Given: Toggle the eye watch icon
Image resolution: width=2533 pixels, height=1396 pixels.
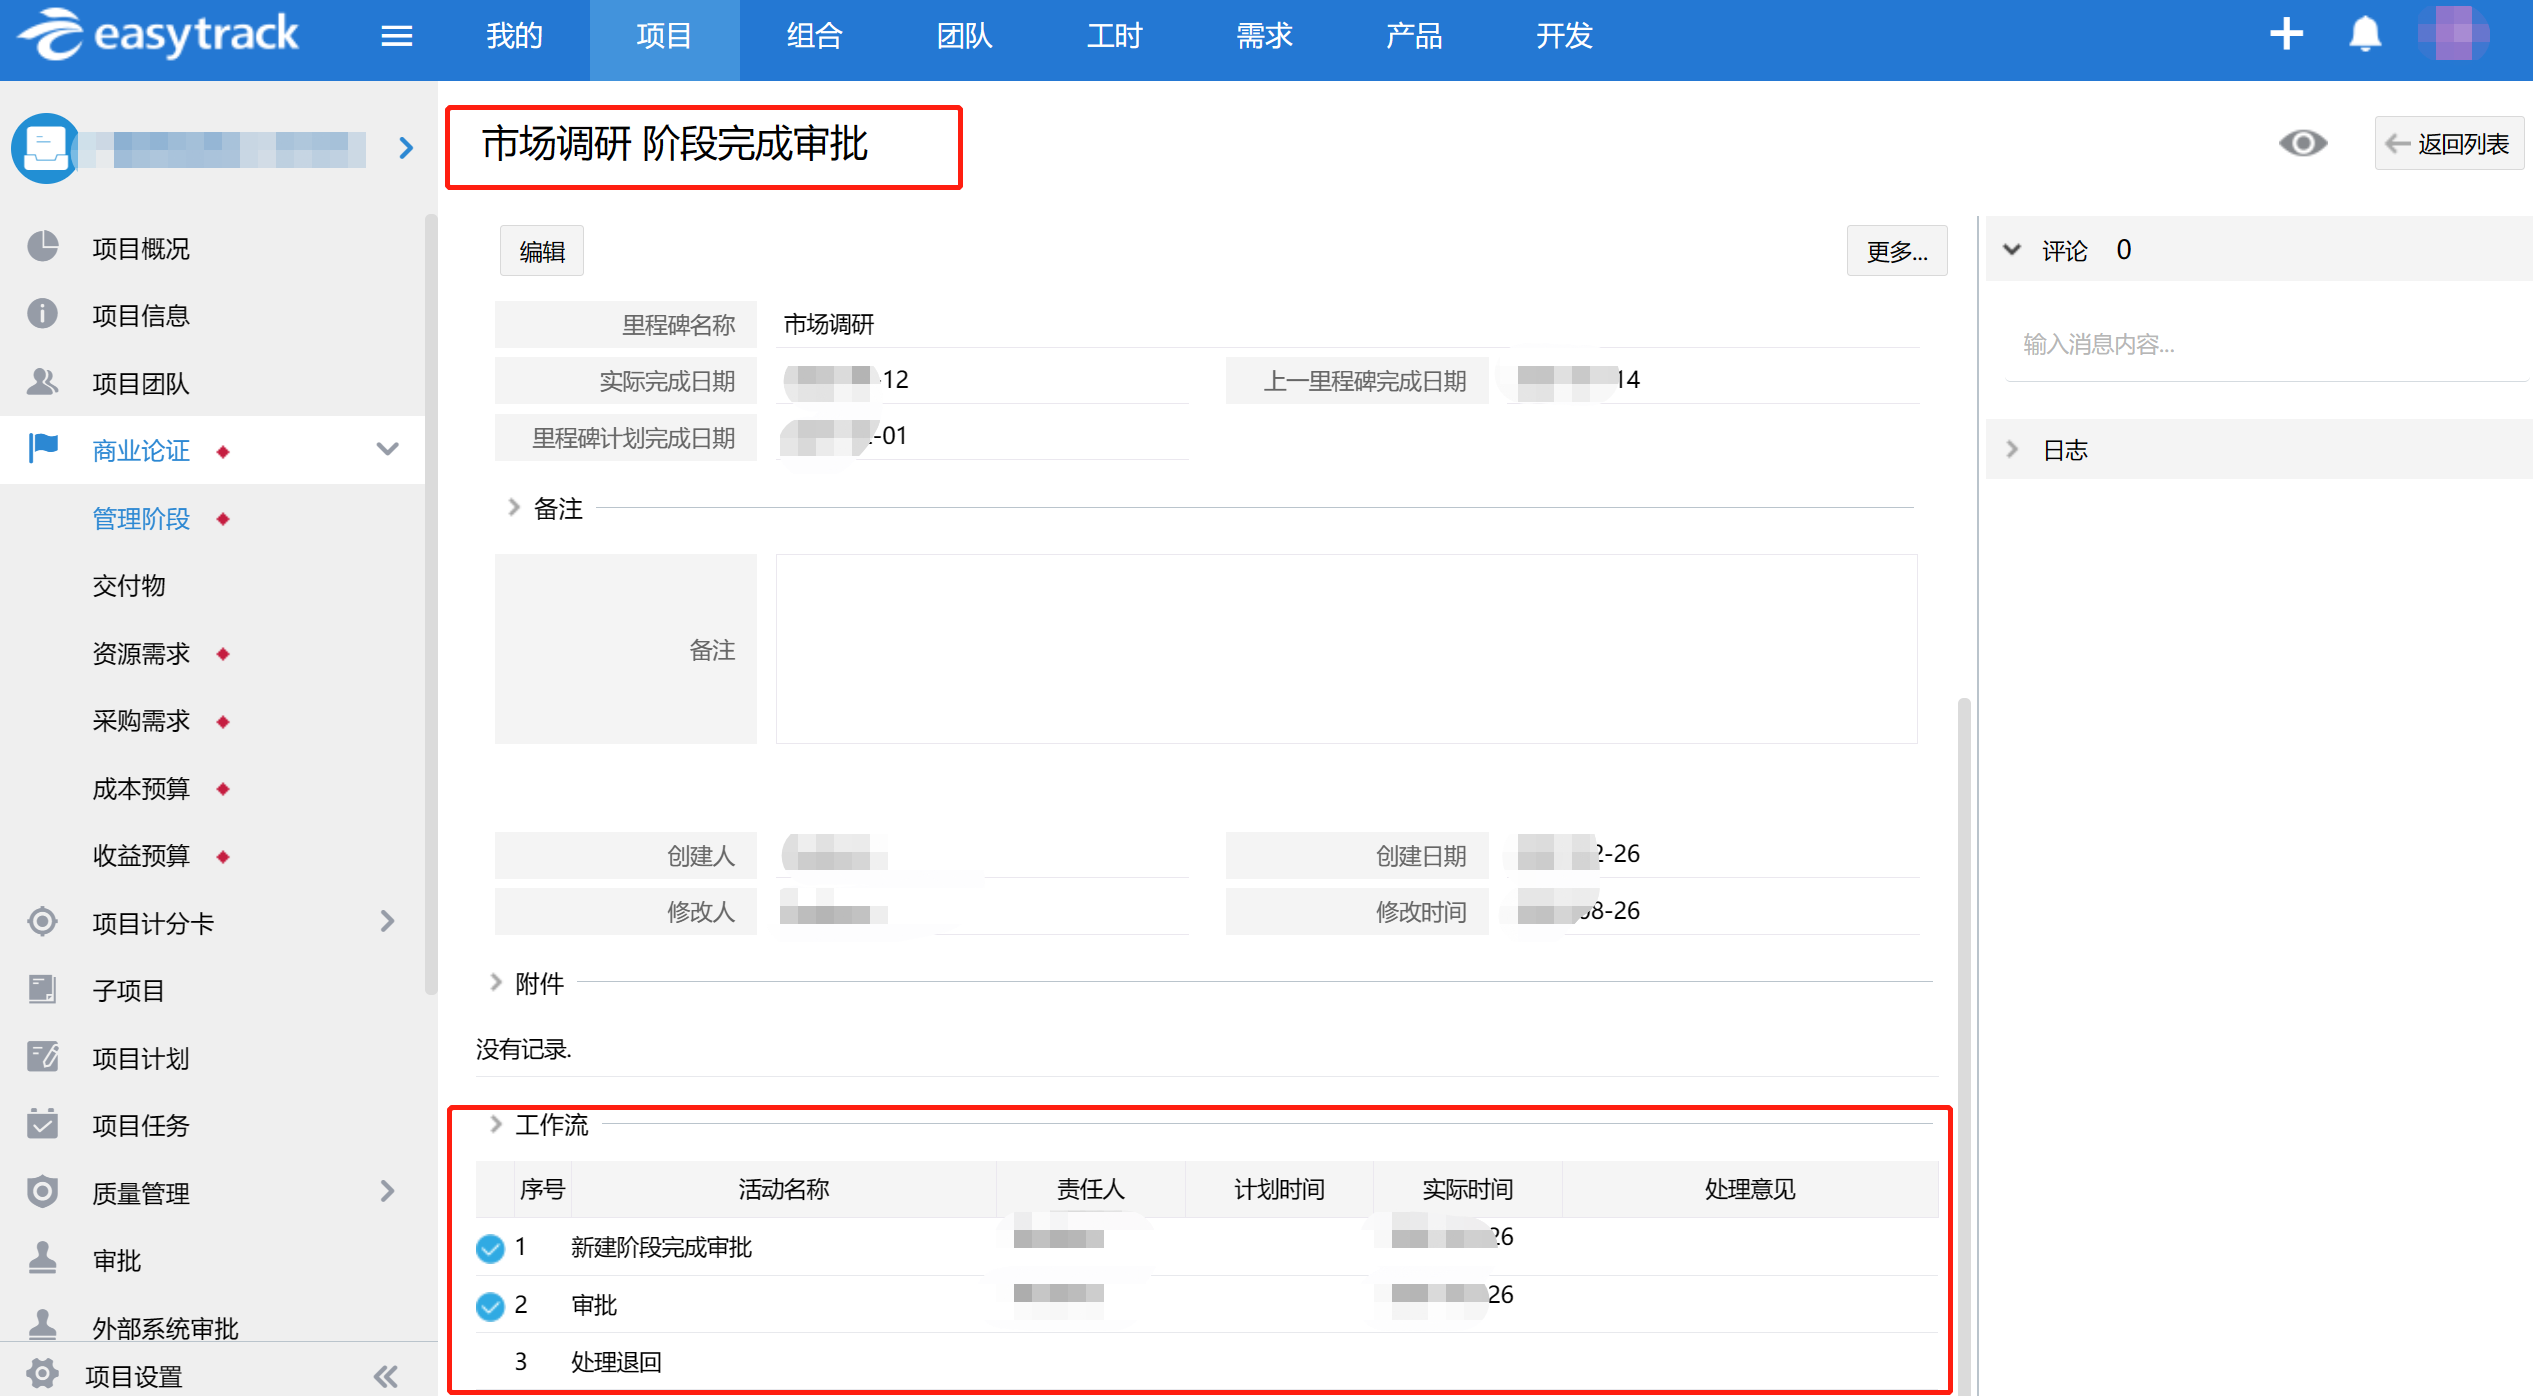Looking at the screenshot, I should [x=2302, y=144].
